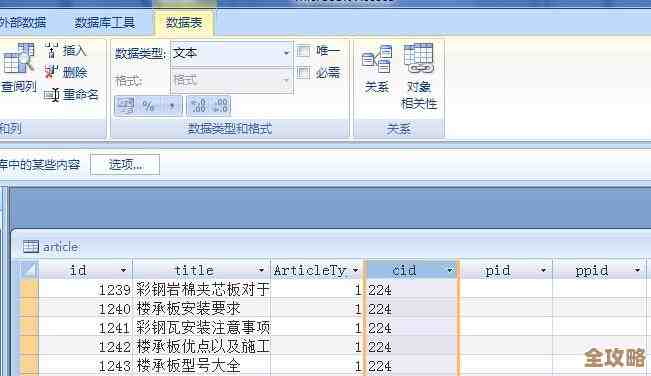Viewport: 651px width, 376px height.
Task: Click the select-all corner of datasheet
Action: pyautogui.click(x=29, y=270)
